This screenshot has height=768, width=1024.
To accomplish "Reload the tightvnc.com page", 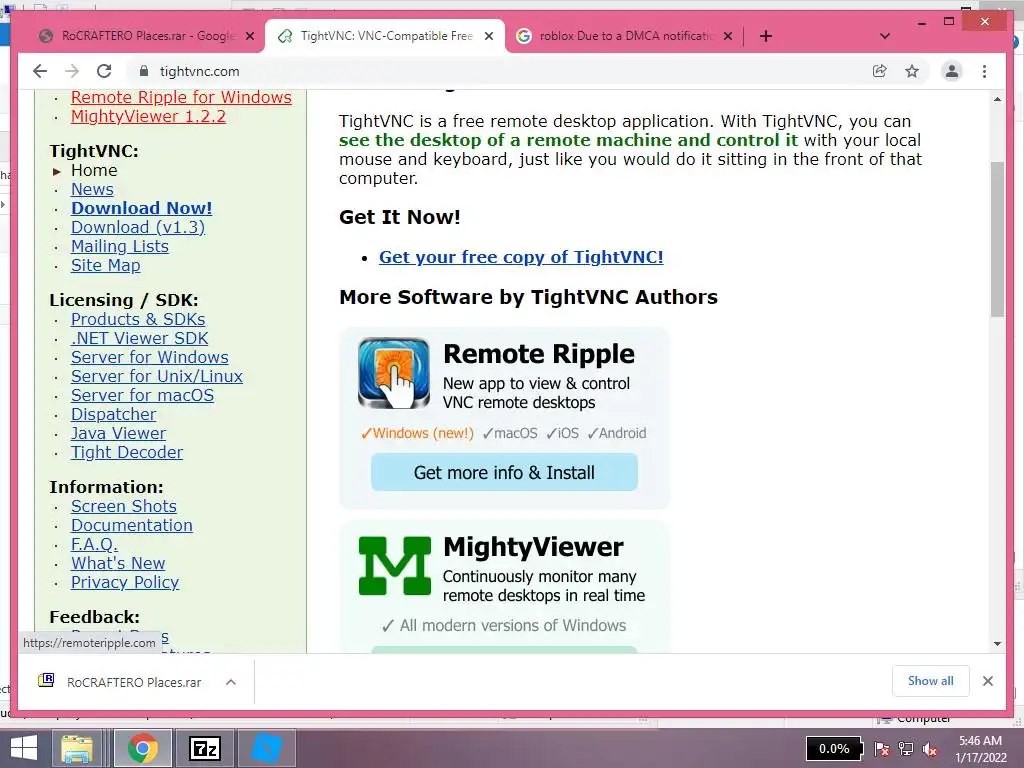I will coord(104,71).
